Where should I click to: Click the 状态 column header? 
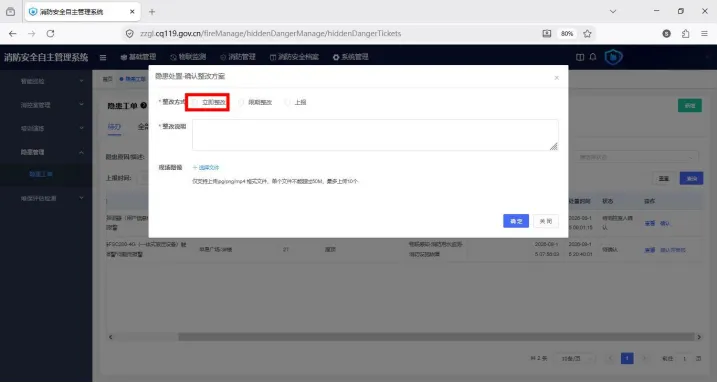(607, 201)
